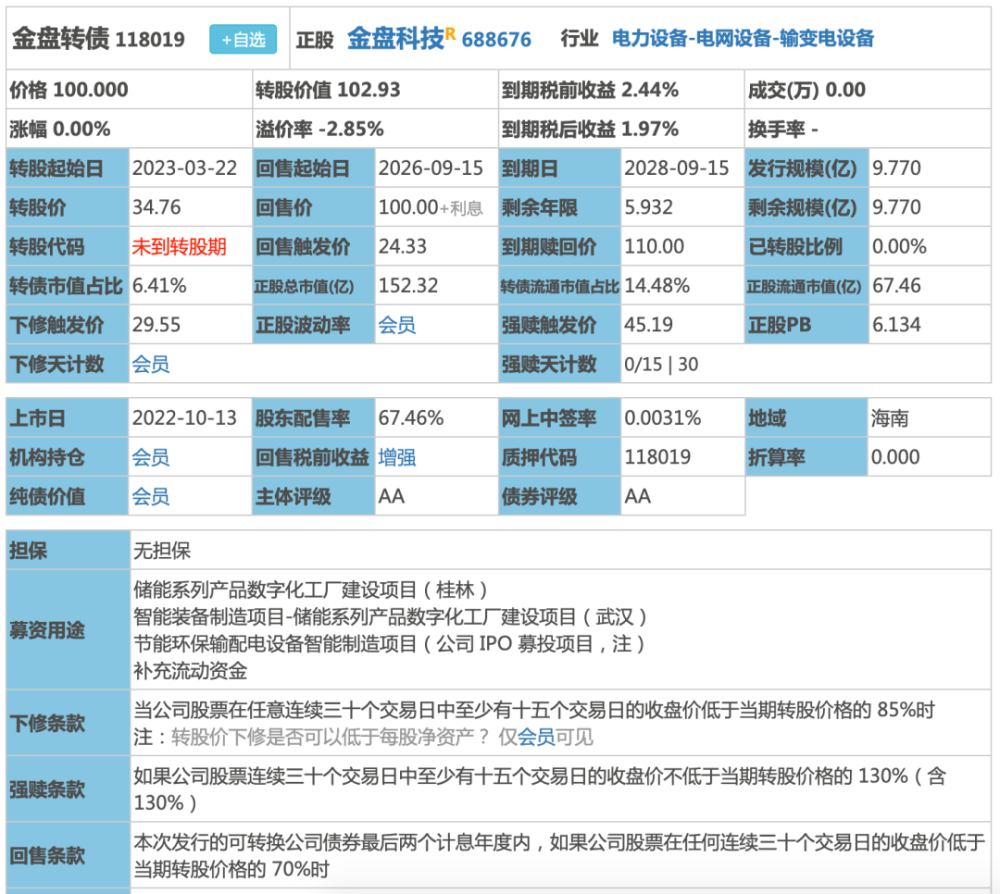
Task: Click the 募资用途 header cell
Action: [x=68, y=630]
